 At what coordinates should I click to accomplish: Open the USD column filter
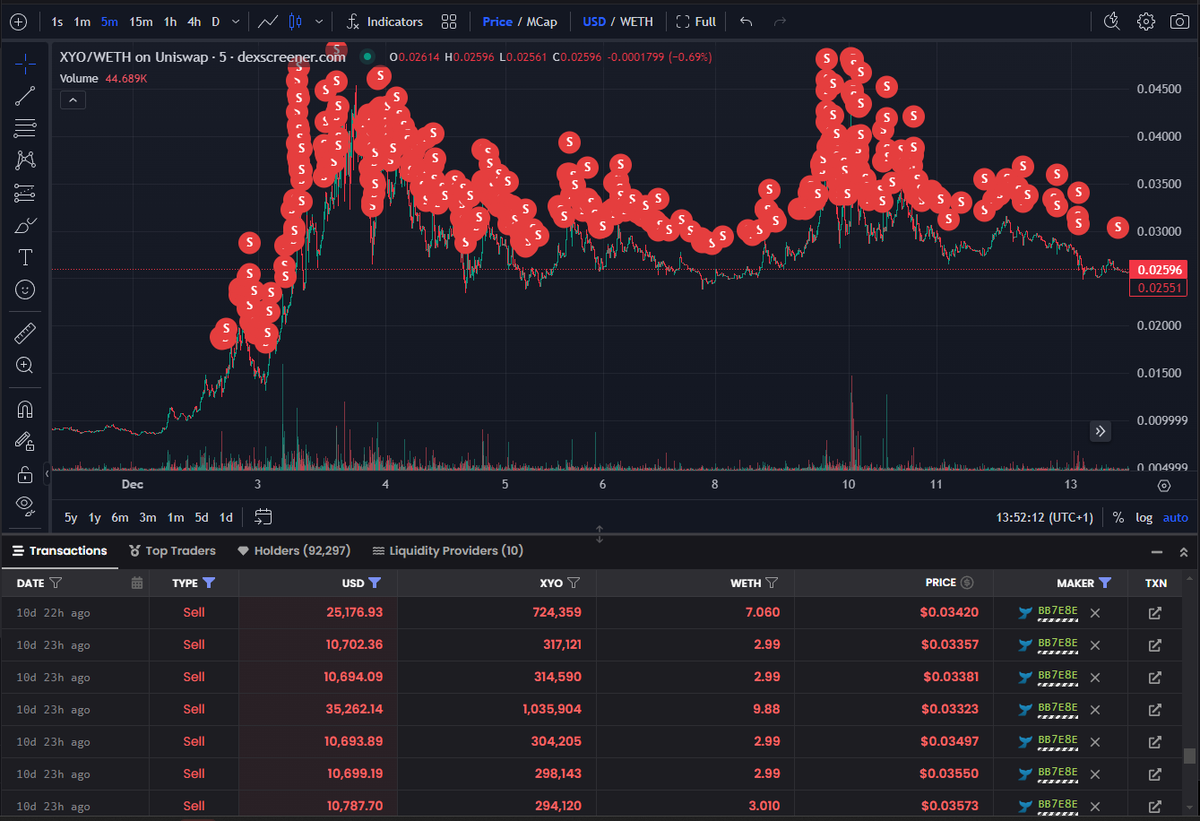tap(374, 583)
